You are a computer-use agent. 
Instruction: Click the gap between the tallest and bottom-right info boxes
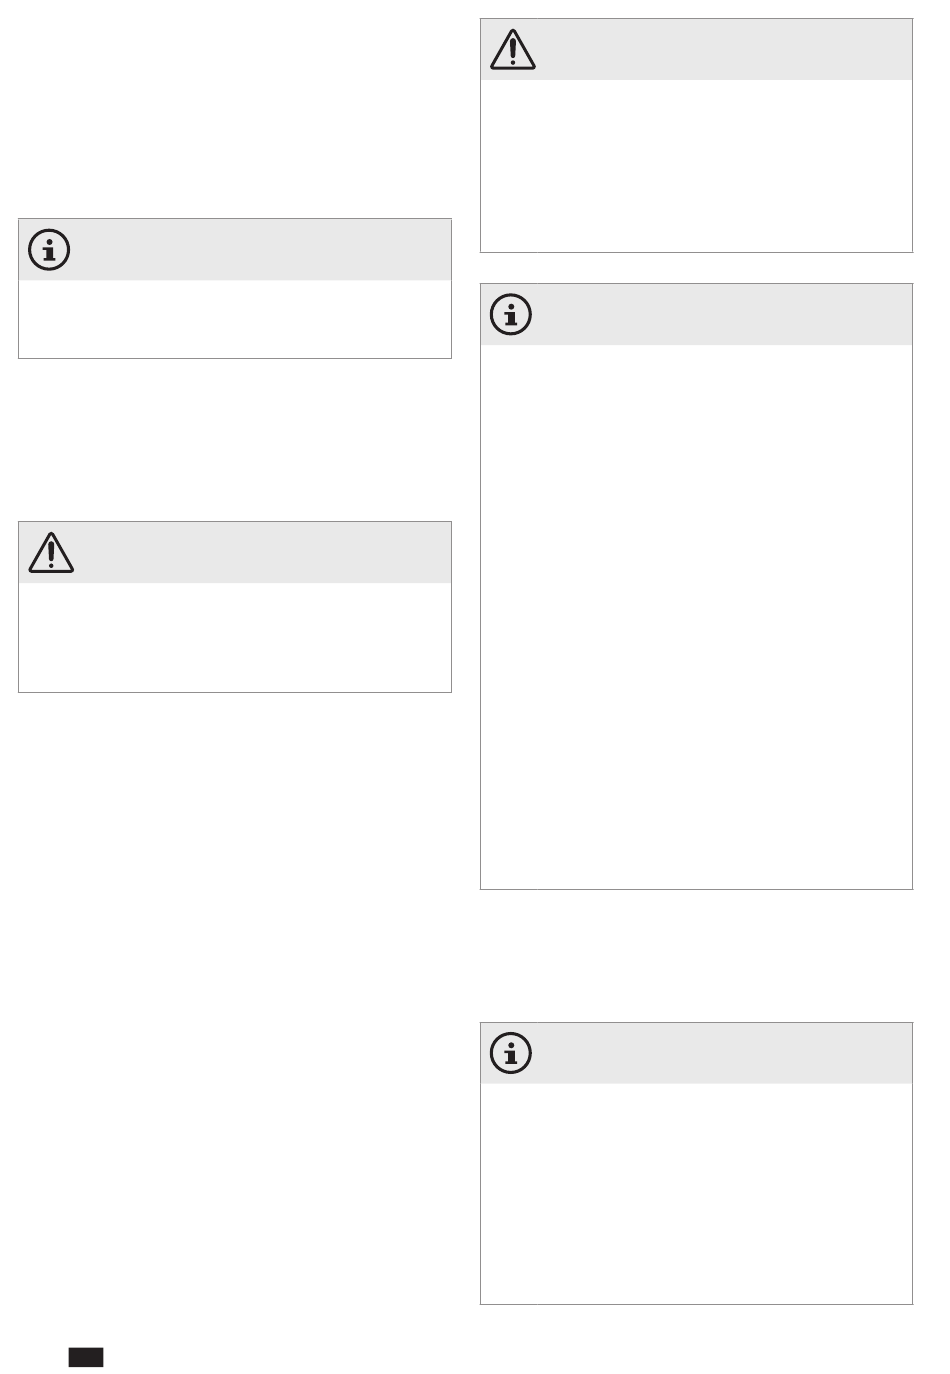pyautogui.click(x=697, y=956)
